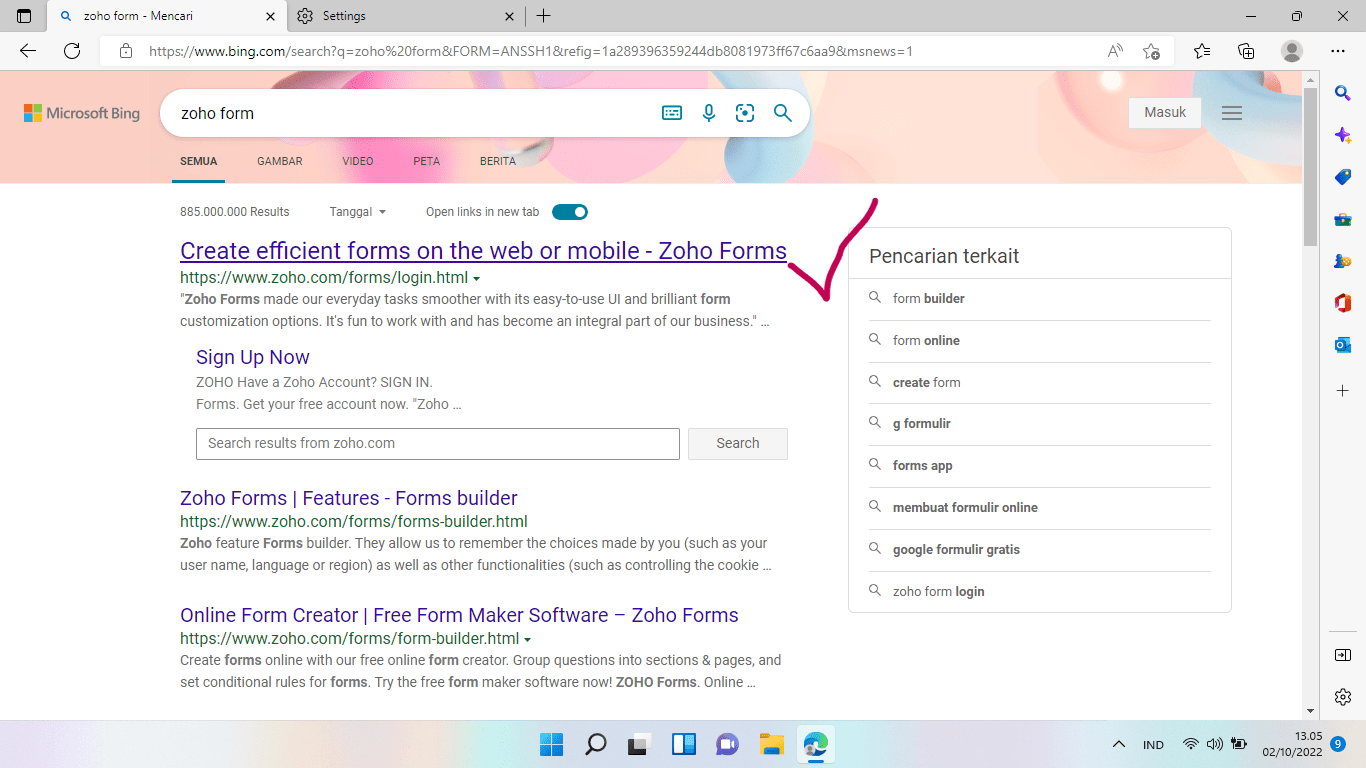Open the sidebar Discover sparkle icon
This screenshot has width=1366, height=768.
click(x=1343, y=135)
